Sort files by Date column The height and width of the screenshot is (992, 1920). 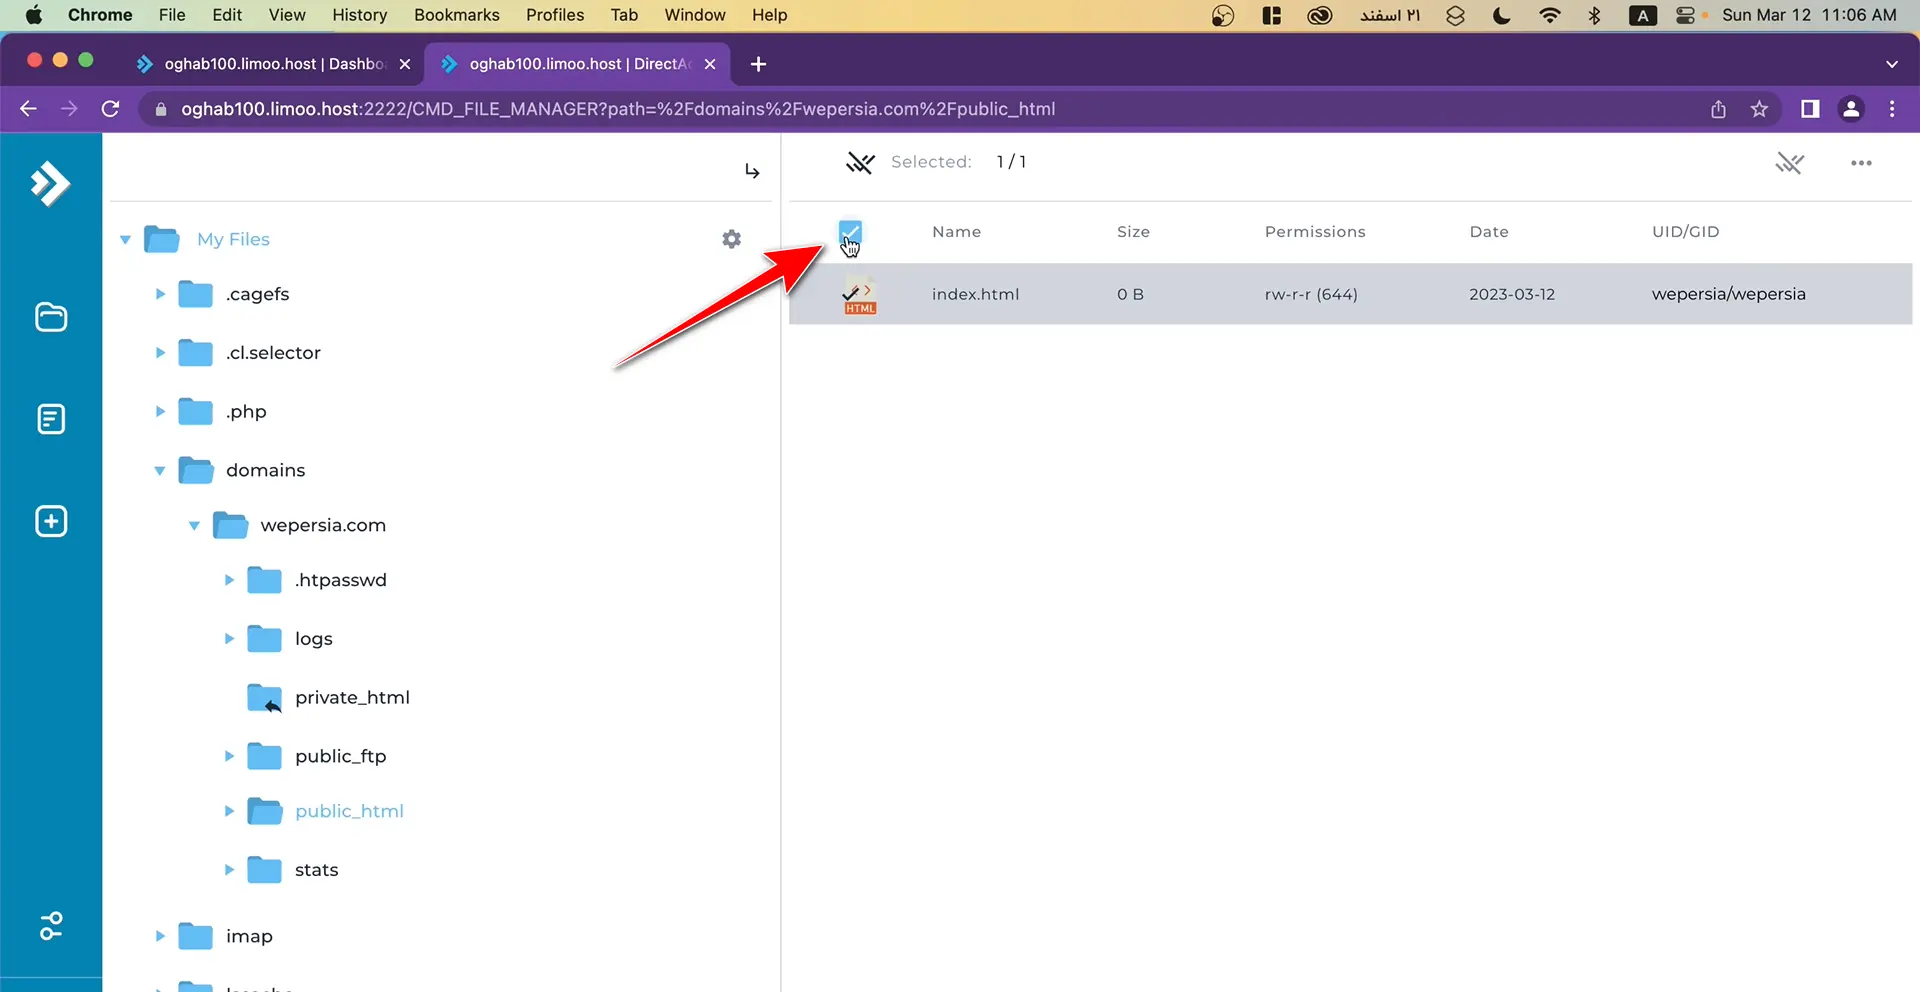point(1489,232)
